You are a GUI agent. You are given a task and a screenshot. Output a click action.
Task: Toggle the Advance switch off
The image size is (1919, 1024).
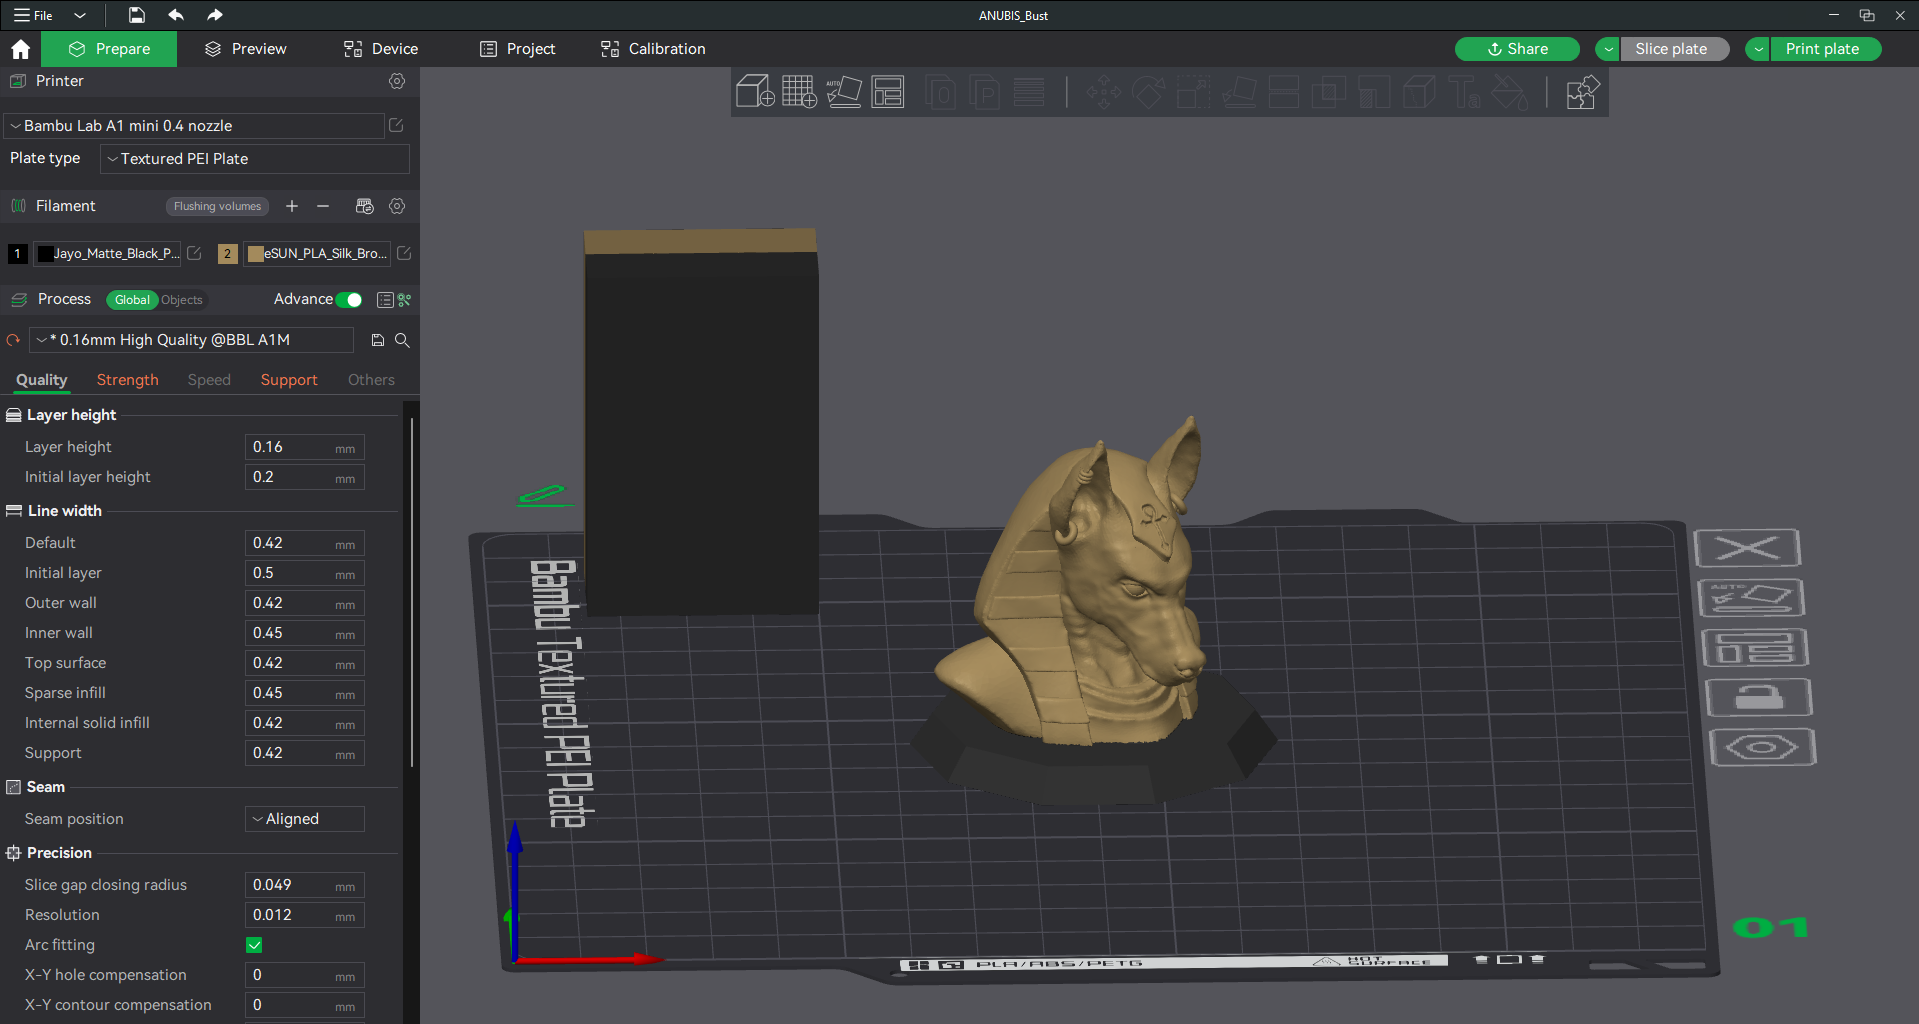[x=349, y=300]
